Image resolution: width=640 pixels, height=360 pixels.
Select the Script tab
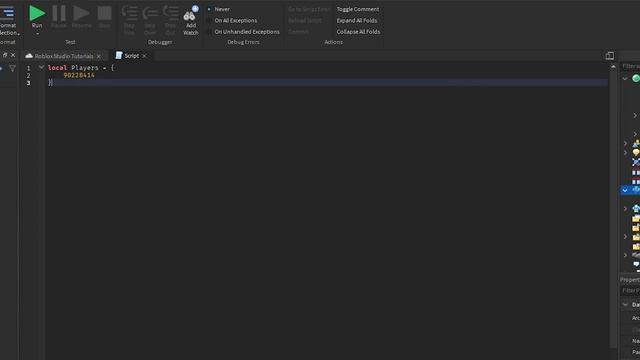click(x=131, y=56)
